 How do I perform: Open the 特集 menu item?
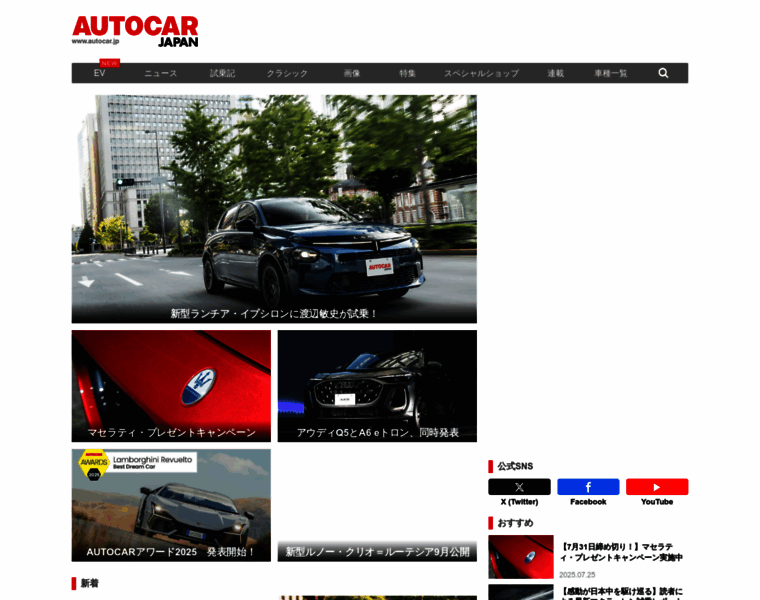(x=407, y=73)
